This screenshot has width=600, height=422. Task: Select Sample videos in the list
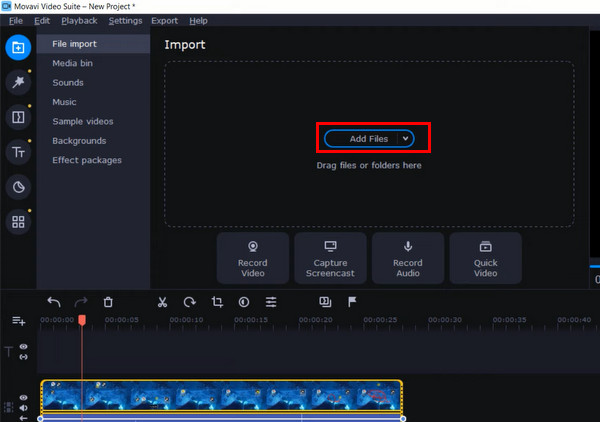[x=93, y=121]
